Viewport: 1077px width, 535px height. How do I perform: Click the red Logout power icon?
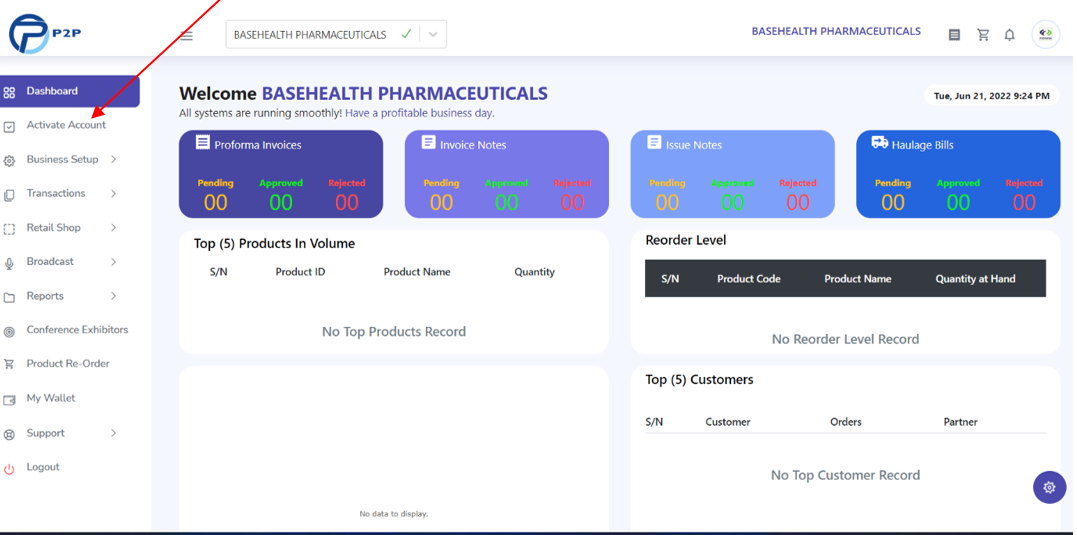9,469
